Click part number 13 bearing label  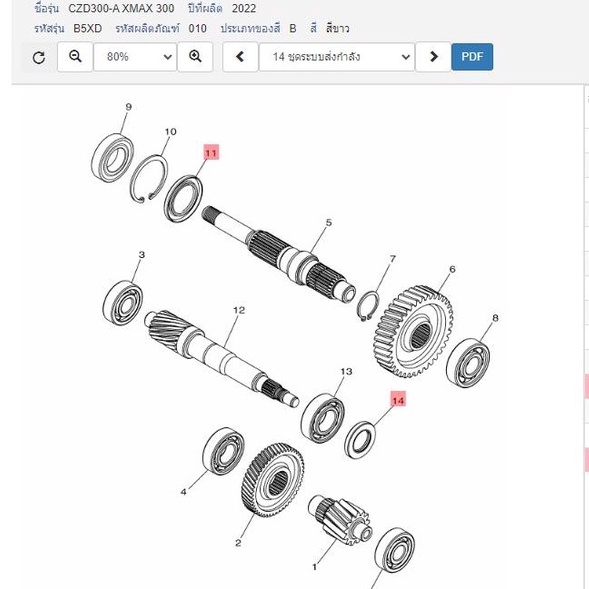[x=346, y=372]
